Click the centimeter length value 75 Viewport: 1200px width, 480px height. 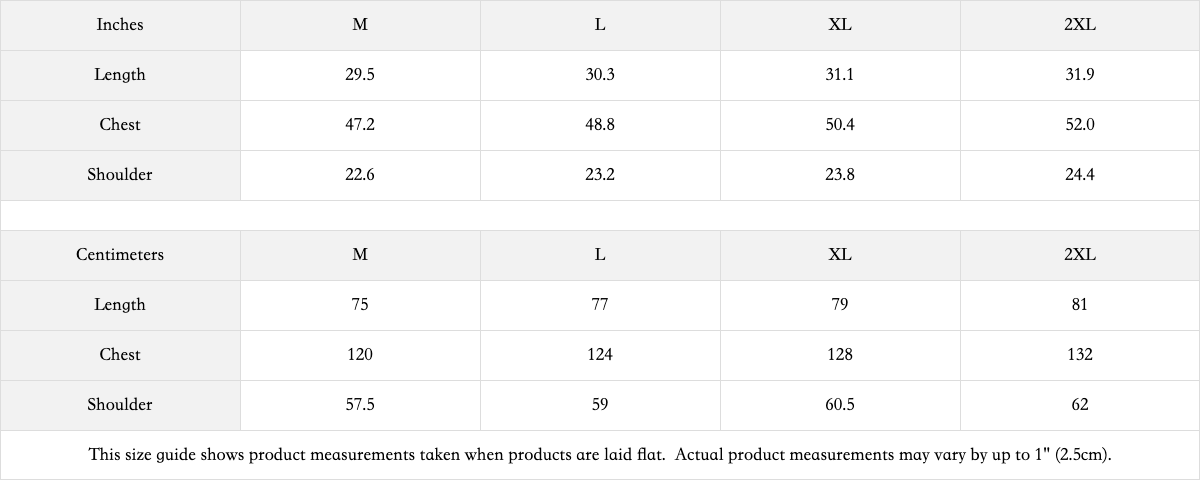pyautogui.click(x=360, y=305)
